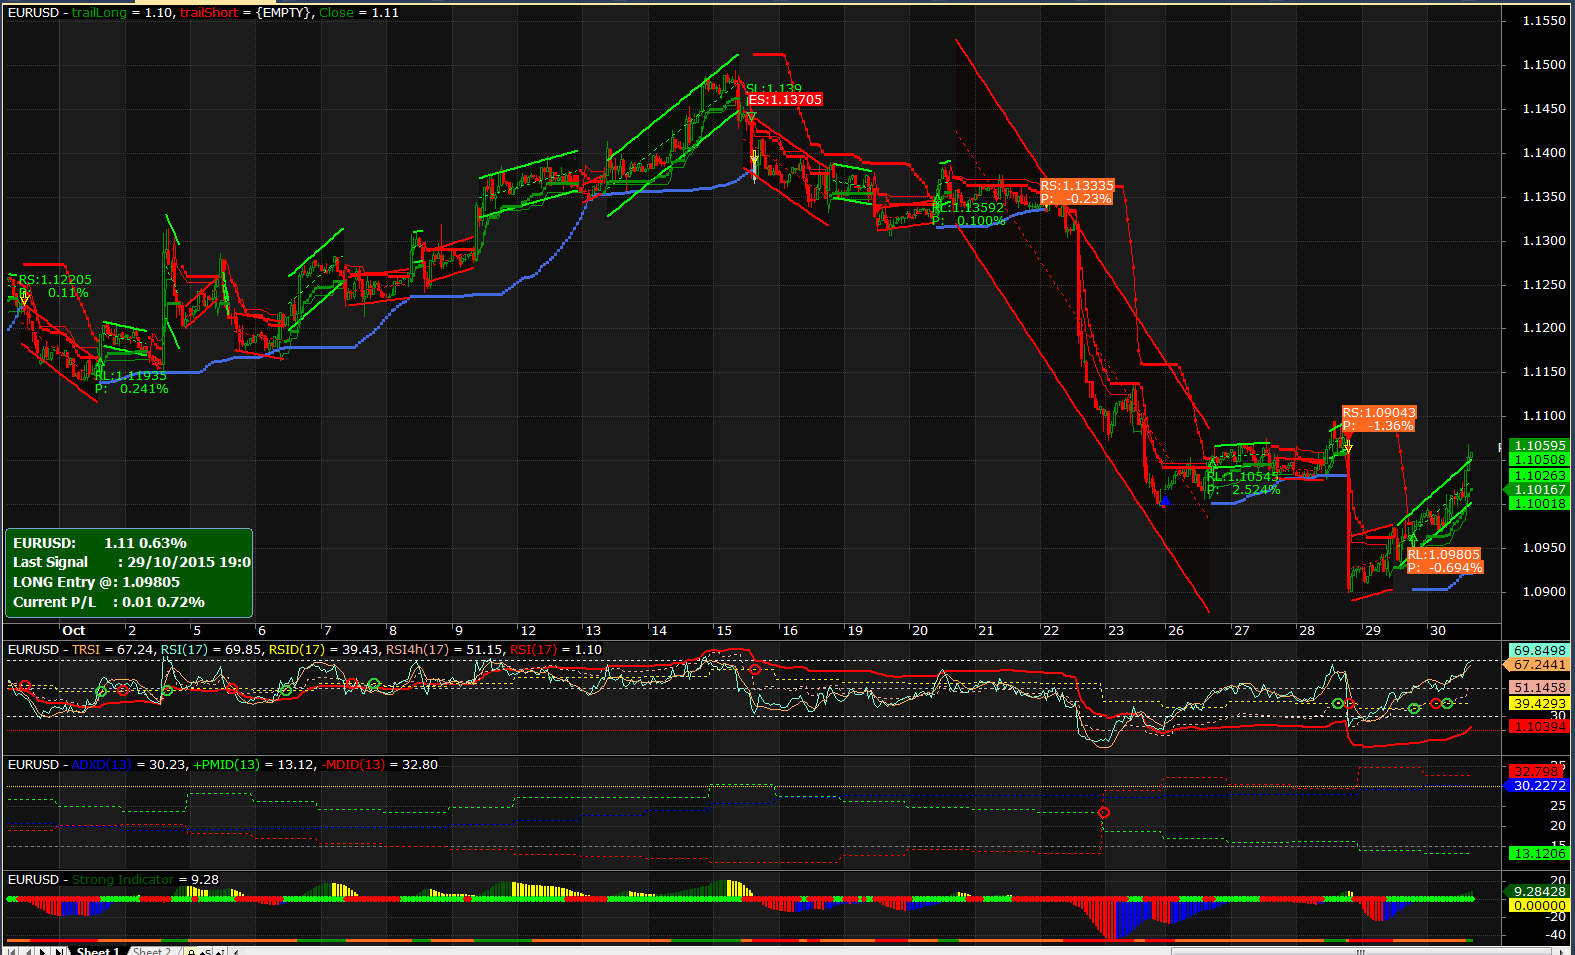Switch to the Sheet 1 tab

point(98,951)
